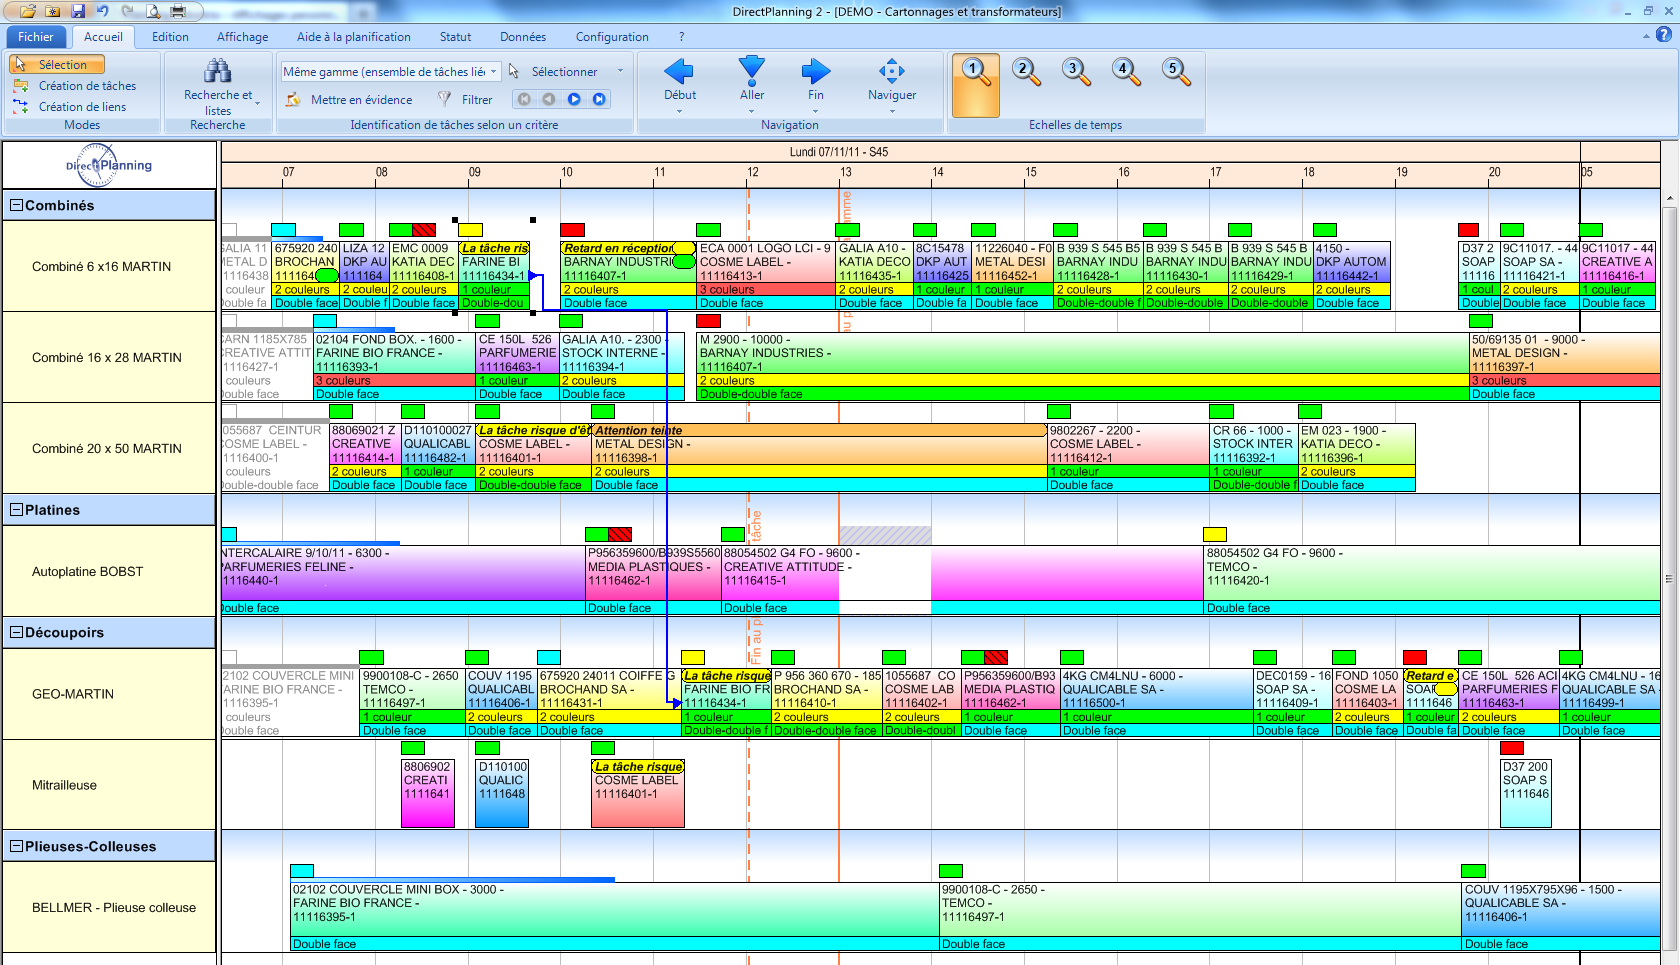
Task: Click the Fin right arrow icon
Action: [x=816, y=70]
